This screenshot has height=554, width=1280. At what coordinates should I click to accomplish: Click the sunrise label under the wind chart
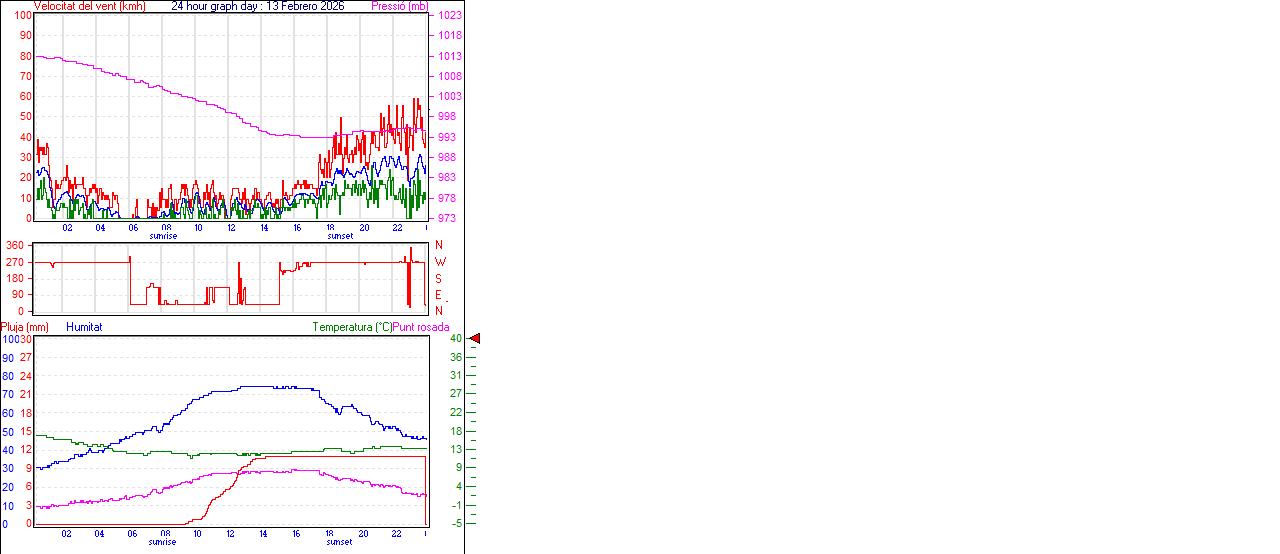point(164,236)
